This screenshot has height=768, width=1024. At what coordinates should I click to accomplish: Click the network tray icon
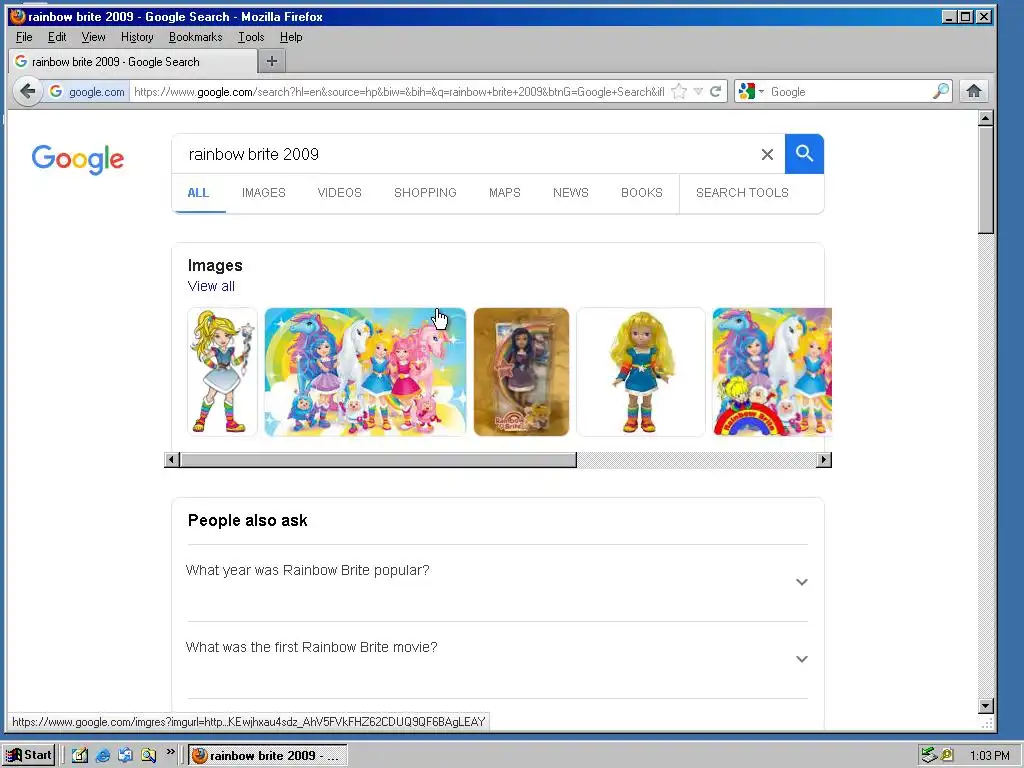click(x=929, y=756)
